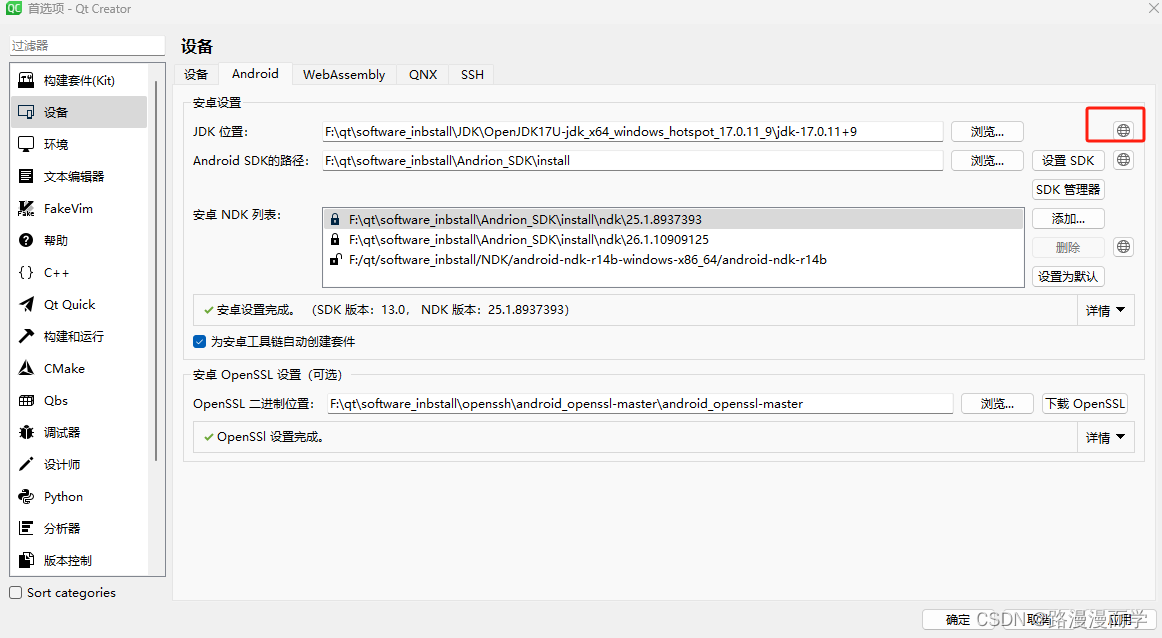Click the Android SDK path field

[633, 160]
